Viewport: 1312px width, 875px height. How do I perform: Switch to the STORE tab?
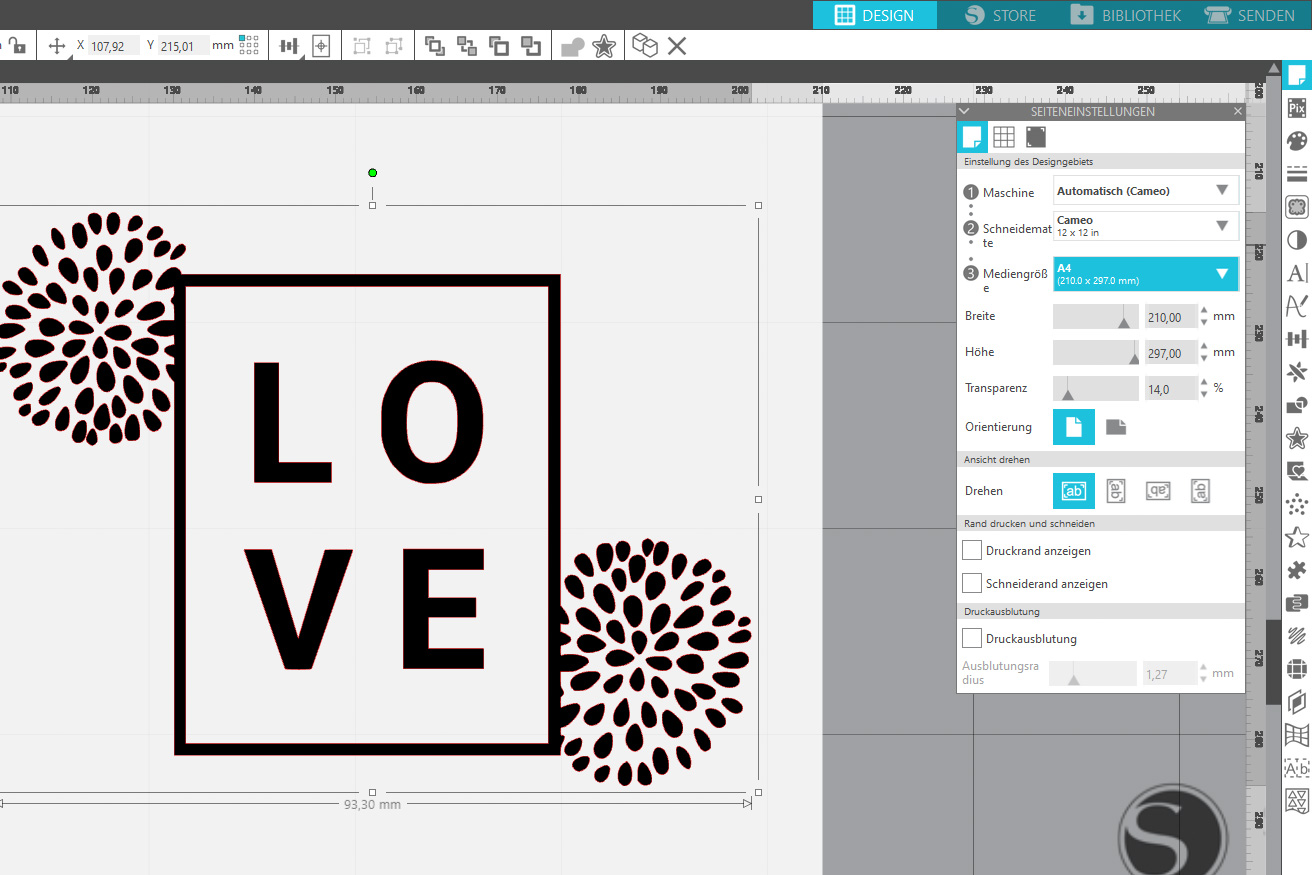click(x=1000, y=15)
